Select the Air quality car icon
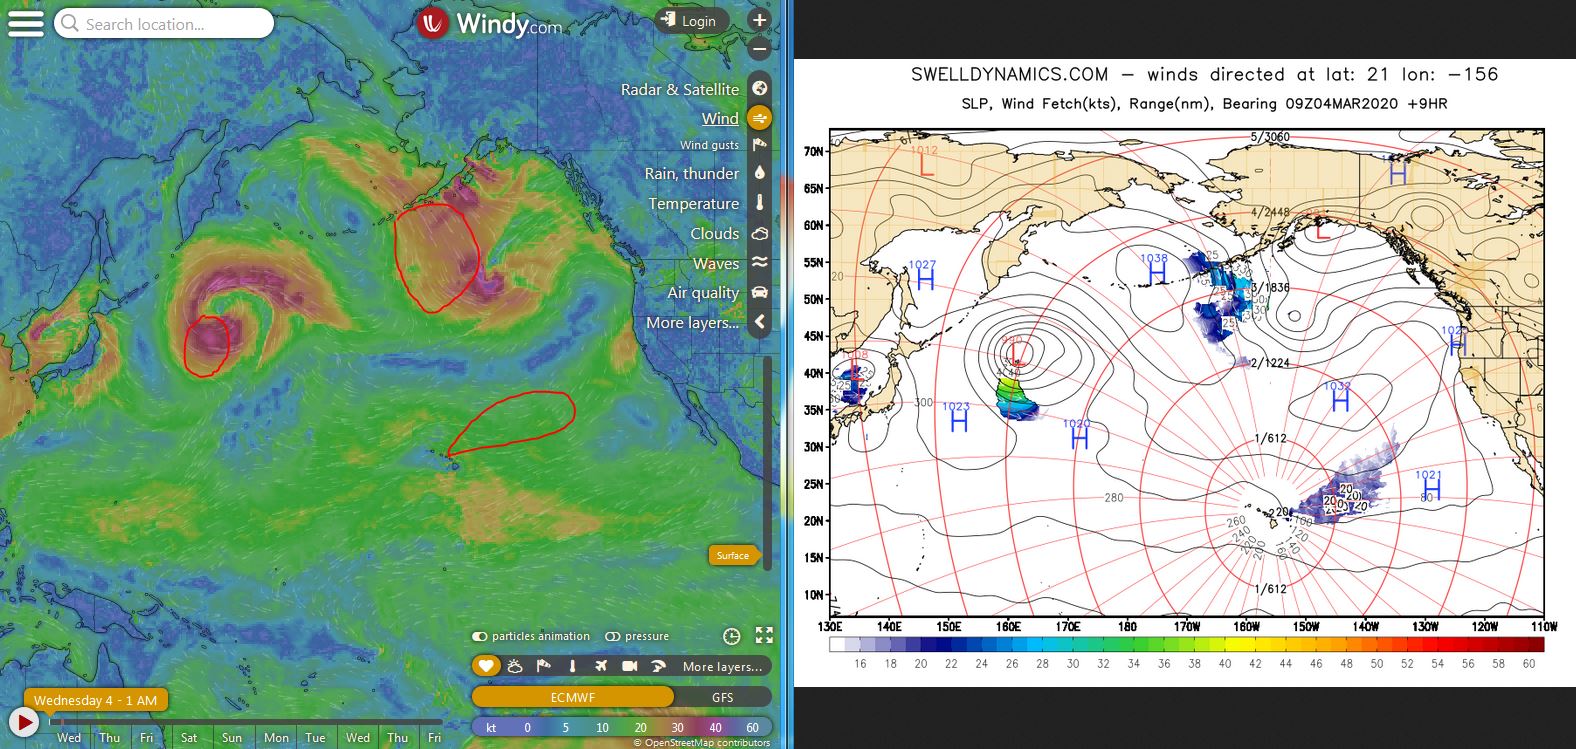Screen dimensions: 1576x749 (759, 292)
